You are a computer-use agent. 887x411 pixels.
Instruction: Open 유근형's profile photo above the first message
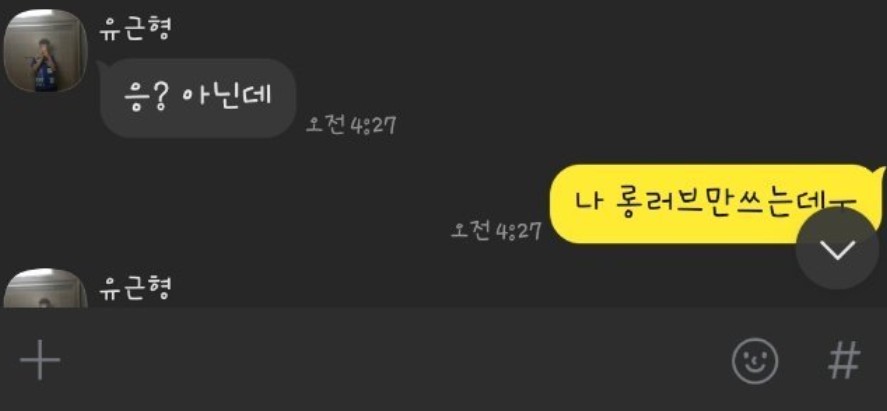45,51
